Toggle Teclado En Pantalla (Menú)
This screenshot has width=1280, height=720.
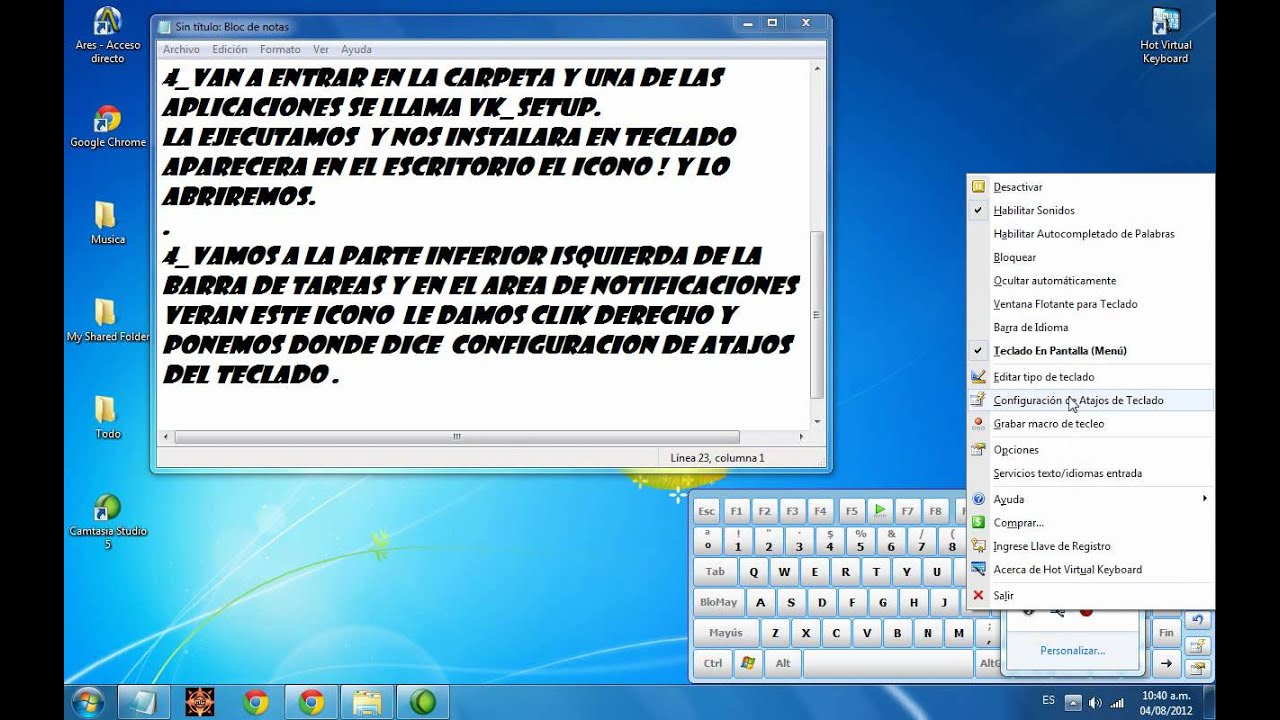1090,351
